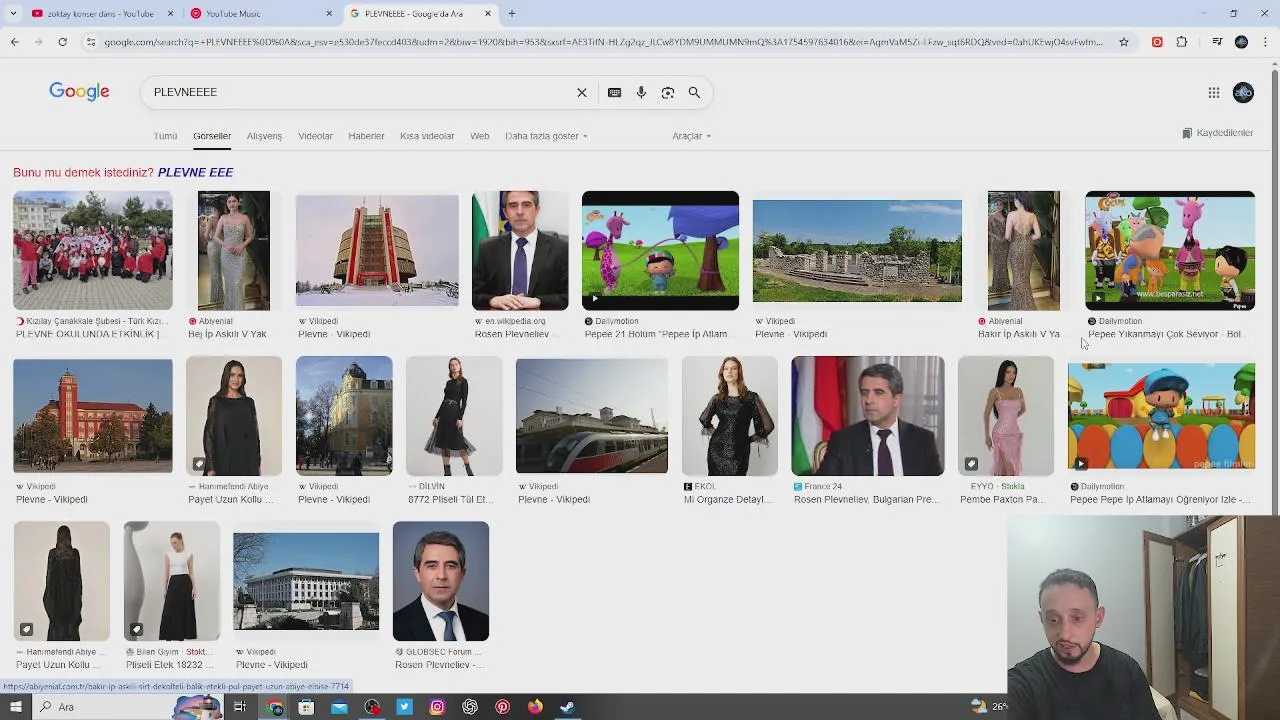Image resolution: width=1280 pixels, height=720 pixels.
Task: Open the Kaydedilenler saved items link
Action: [1217, 133]
